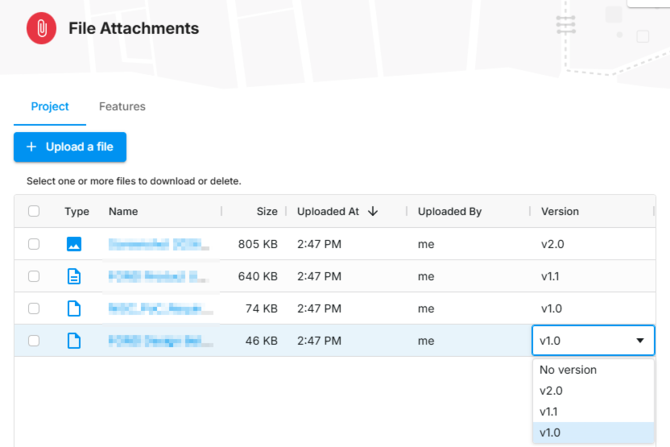Click the 805 KB size cell

pos(258,244)
